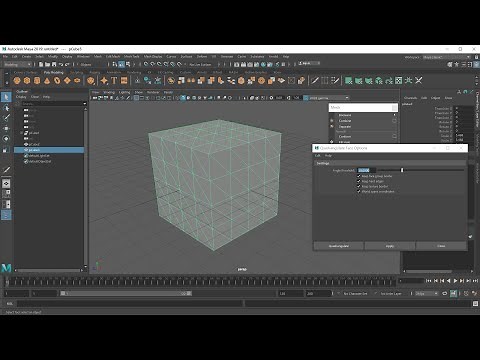Click Separate in the Mesh menu

pyautogui.click(x=345, y=127)
